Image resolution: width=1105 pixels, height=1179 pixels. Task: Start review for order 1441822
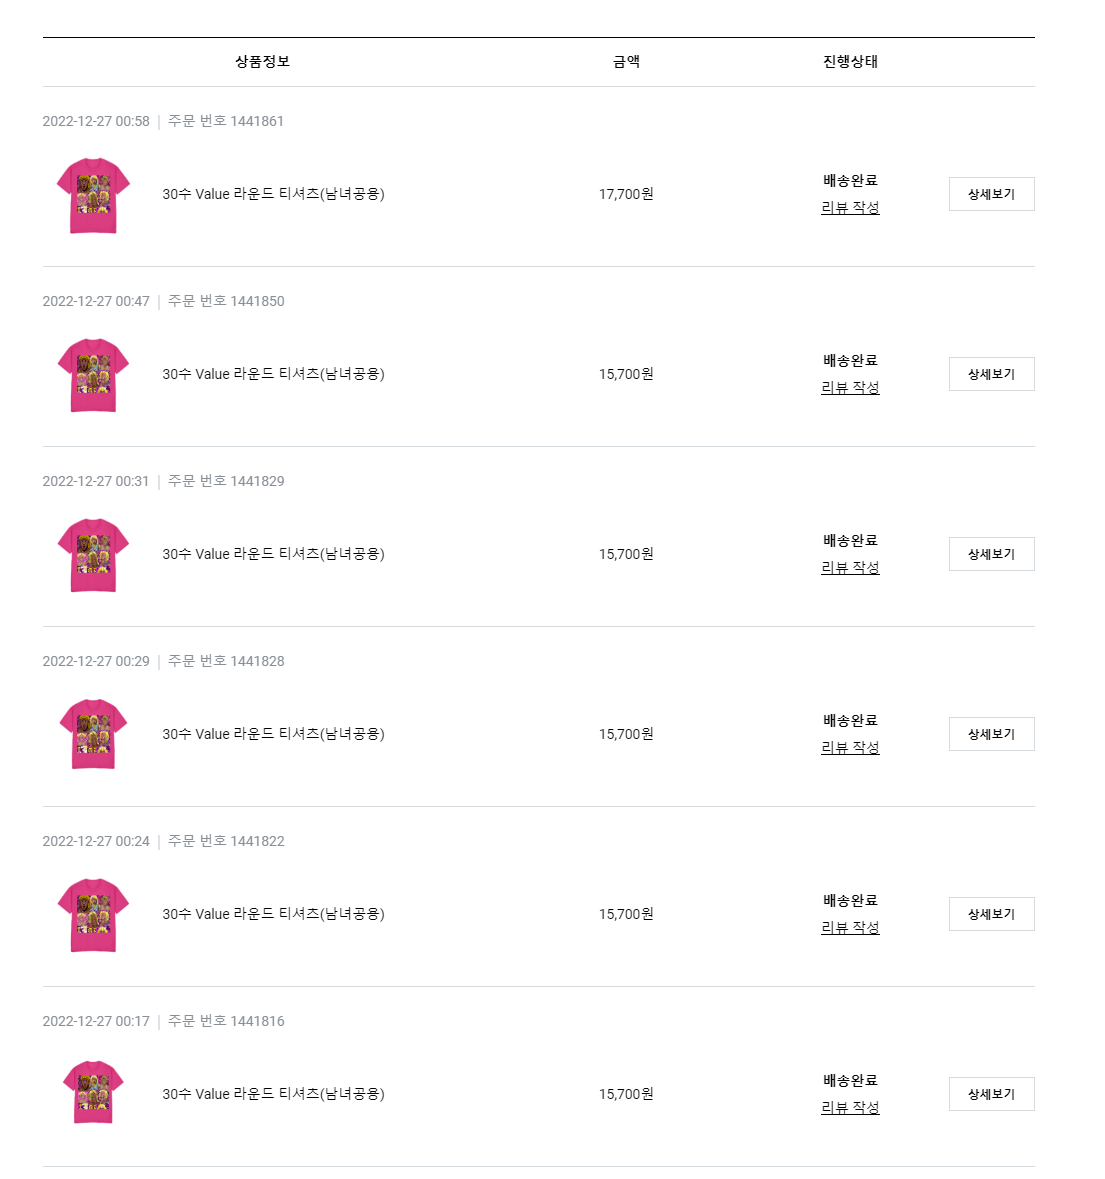pyautogui.click(x=850, y=928)
